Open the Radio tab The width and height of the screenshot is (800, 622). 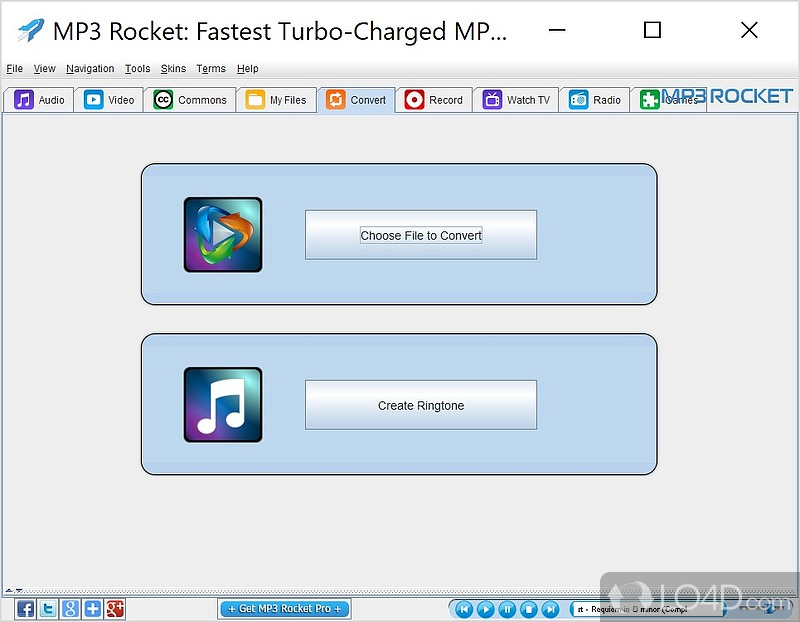(x=594, y=99)
